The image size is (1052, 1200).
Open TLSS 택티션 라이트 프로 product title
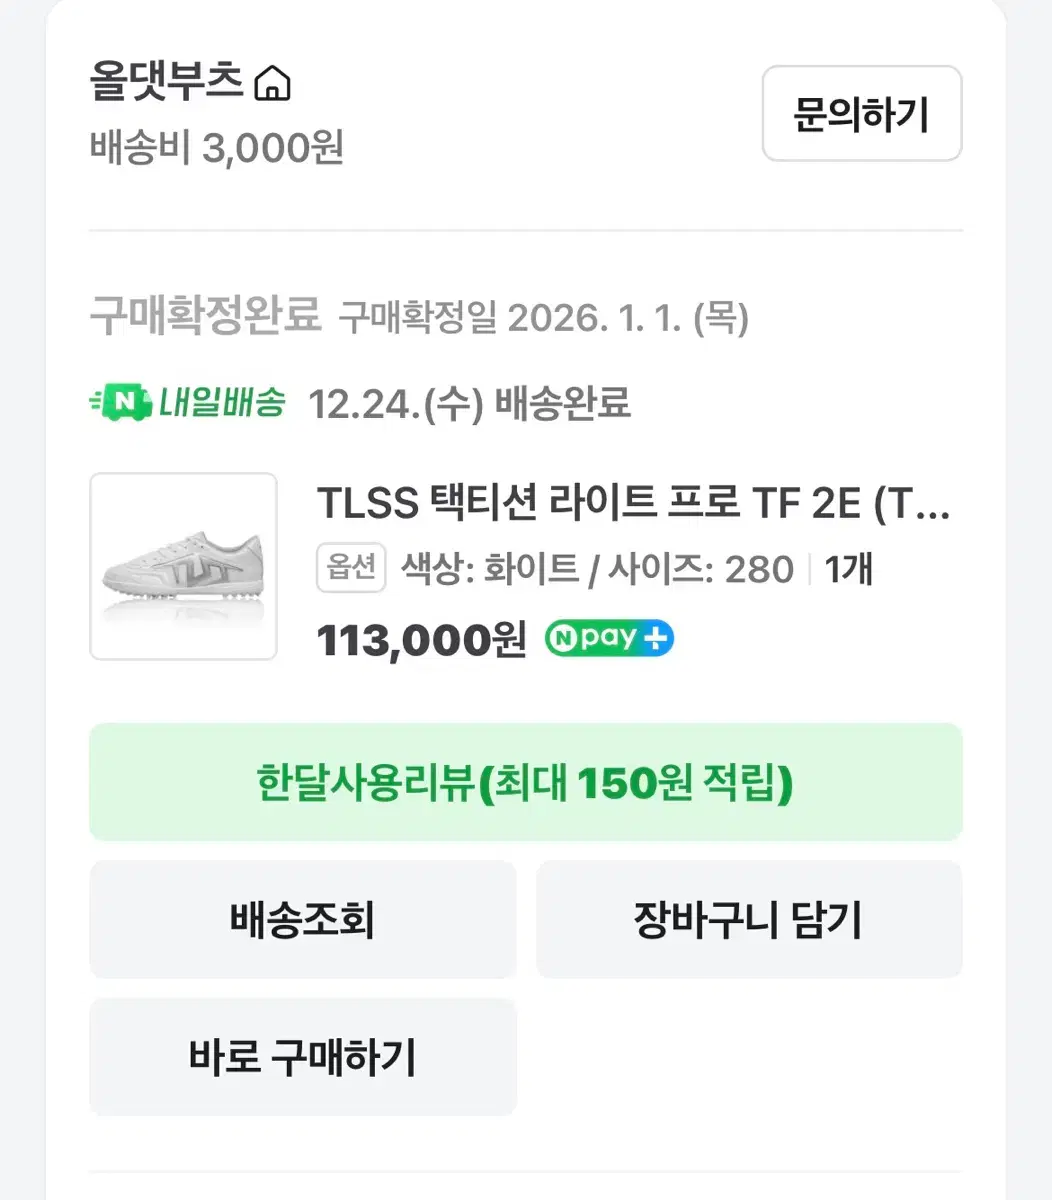(x=633, y=505)
